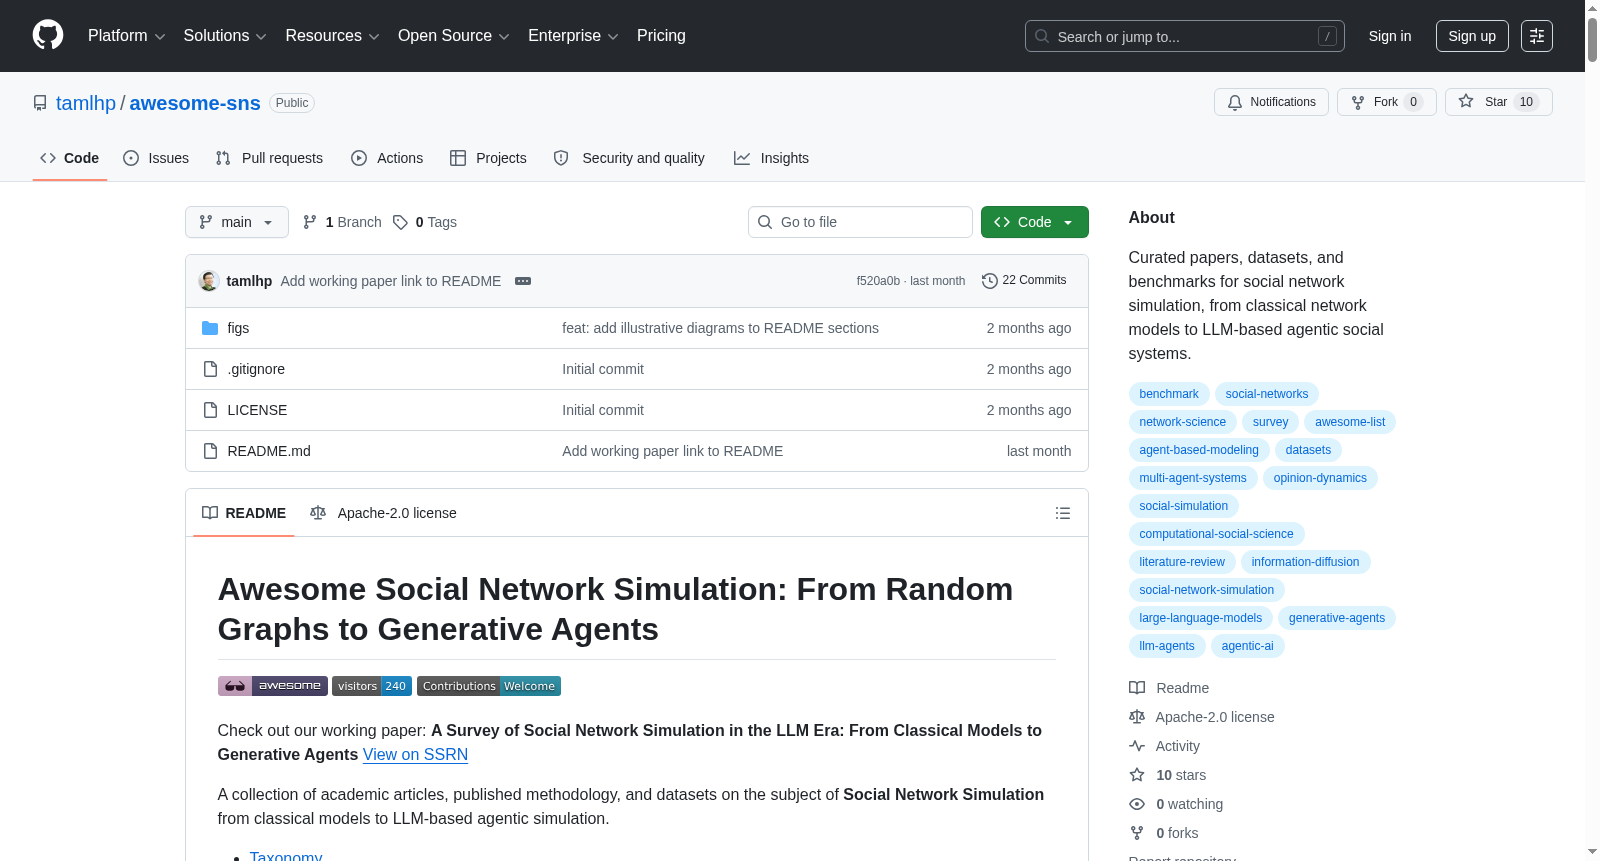Click the Activity pulse icon
The width and height of the screenshot is (1600, 861).
pos(1137,746)
